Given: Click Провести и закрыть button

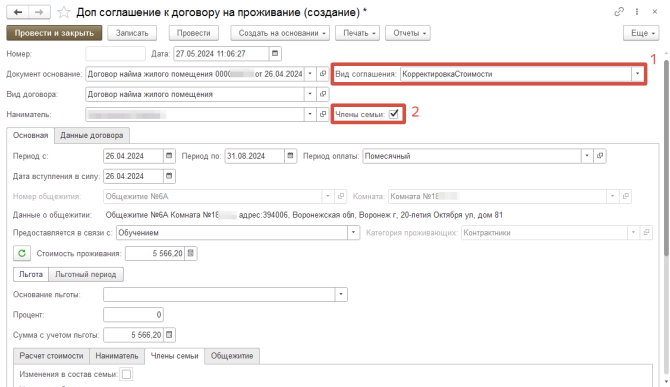Looking at the screenshot, I should click(x=54, y=33).
